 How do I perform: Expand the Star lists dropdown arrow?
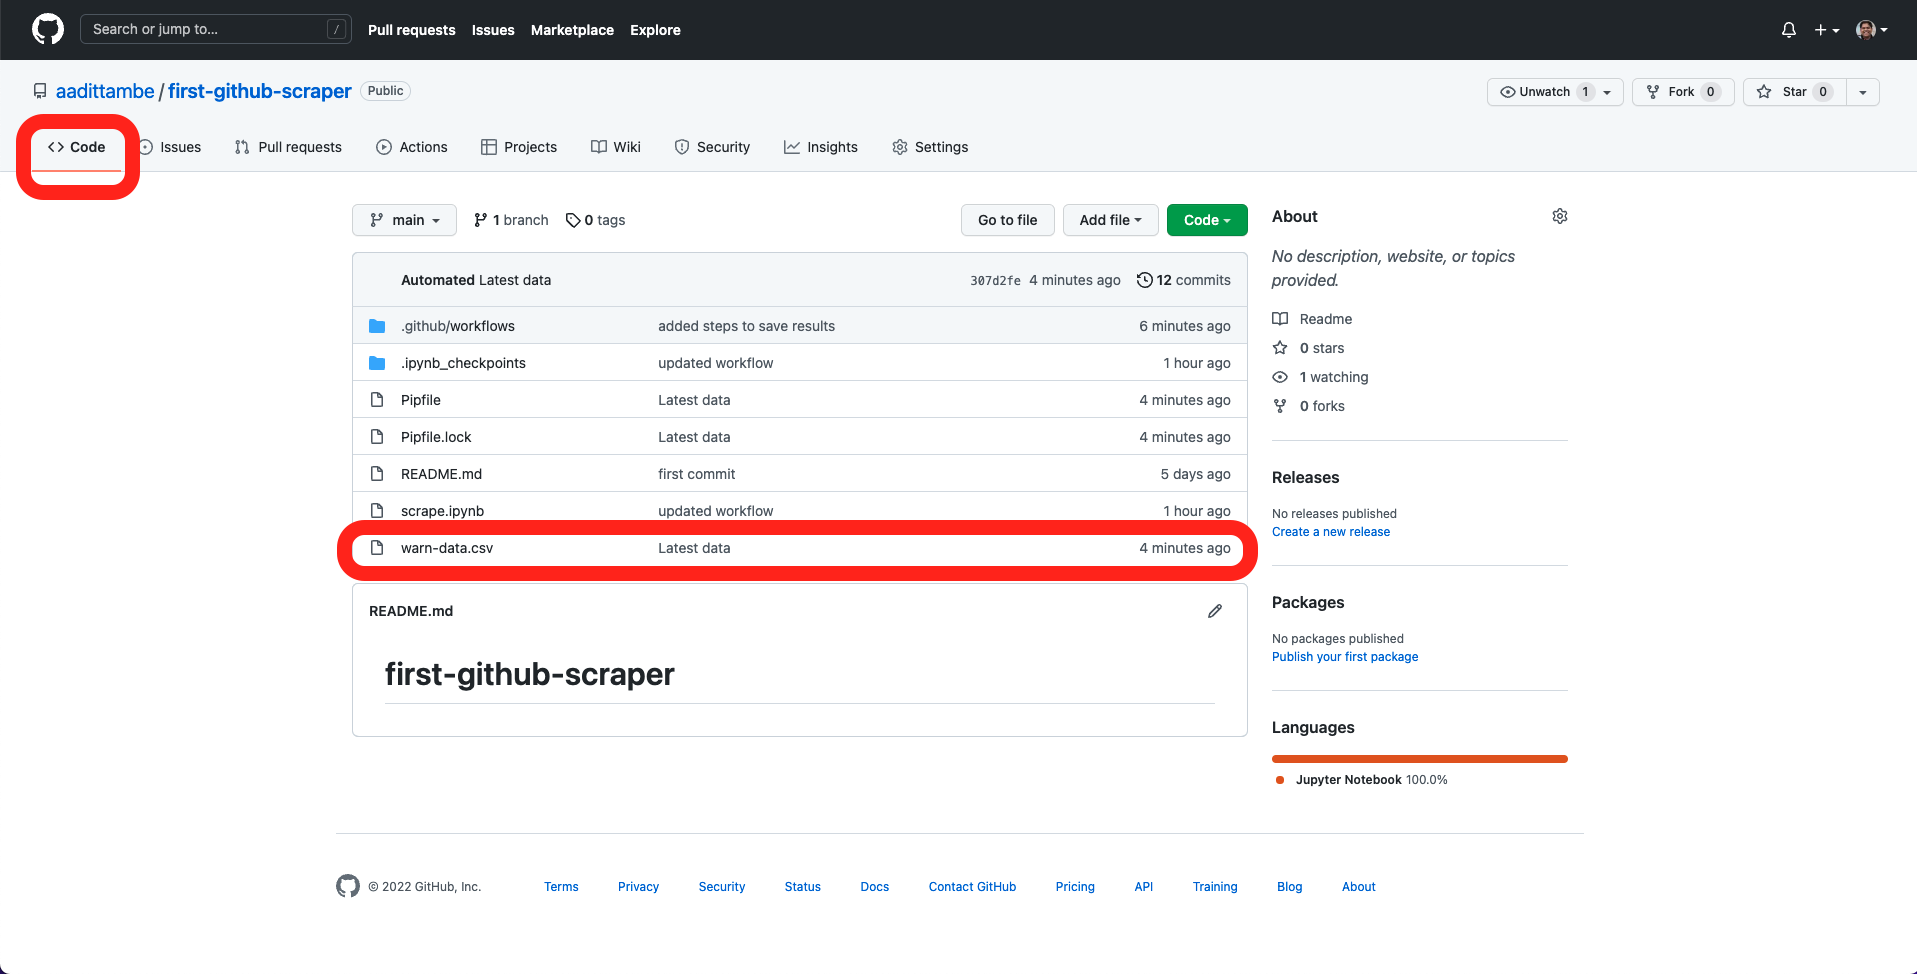point(1863,92)
